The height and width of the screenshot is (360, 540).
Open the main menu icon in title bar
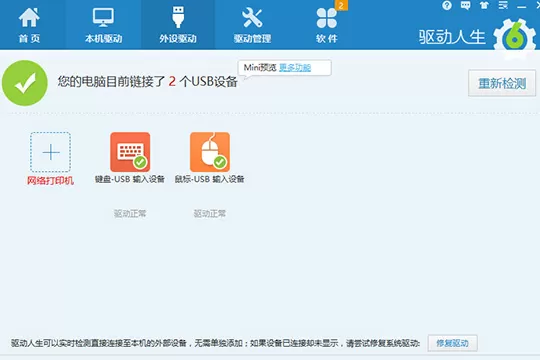[503, 5]
